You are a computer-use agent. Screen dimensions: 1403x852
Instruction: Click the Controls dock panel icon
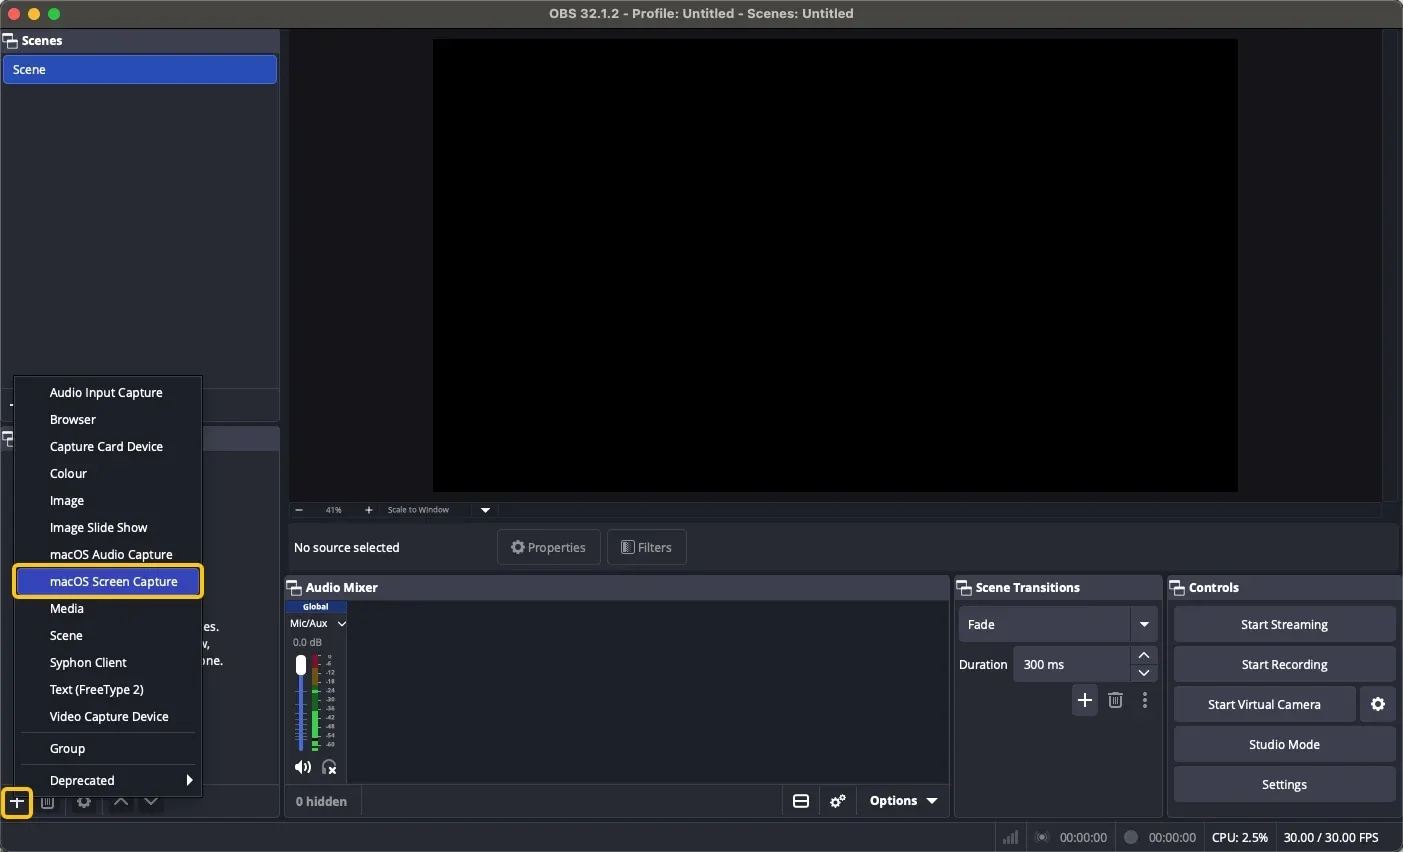[1177, 588]
